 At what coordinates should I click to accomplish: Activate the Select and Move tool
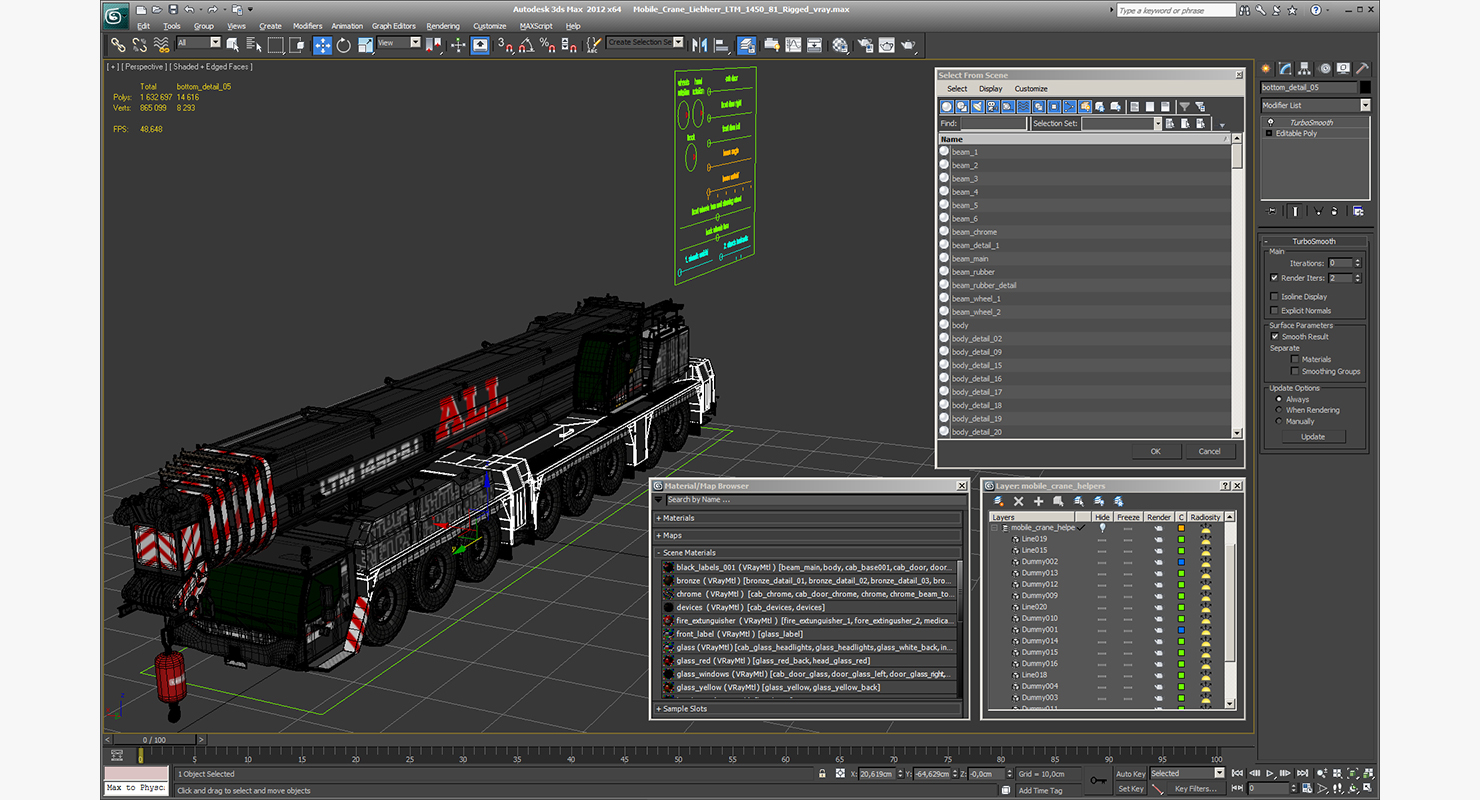click(x=322, y=45)
